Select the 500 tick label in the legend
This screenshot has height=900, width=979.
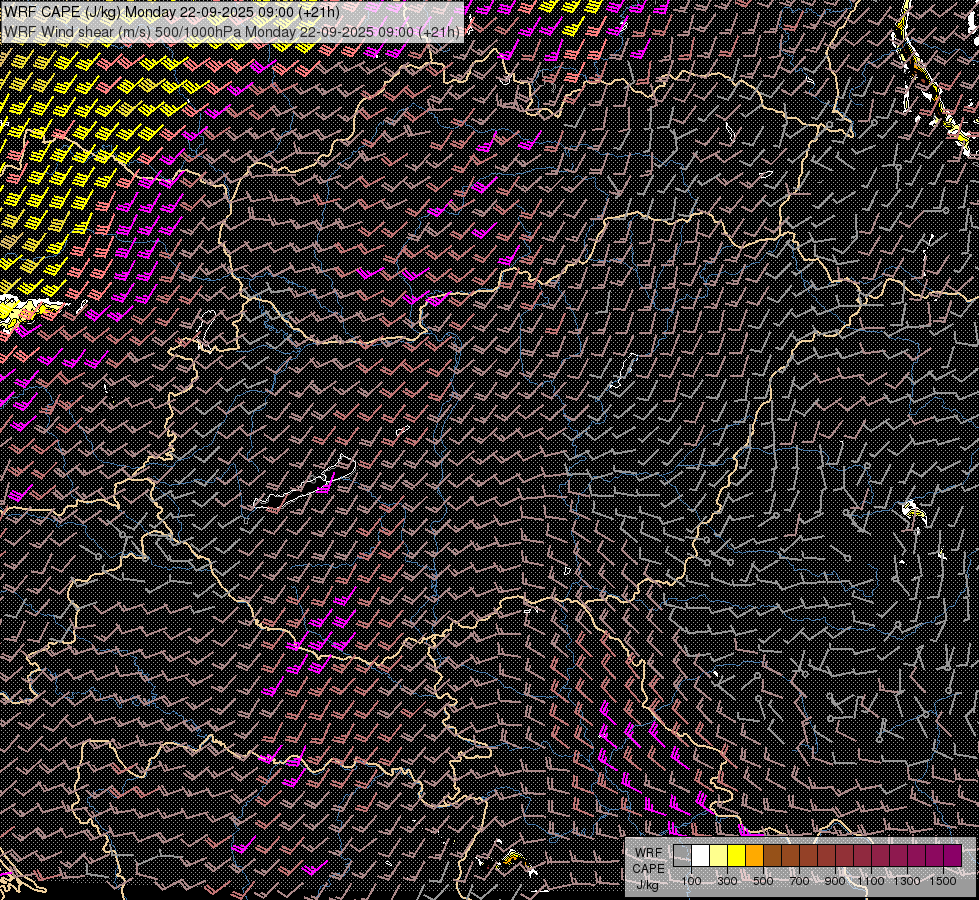763,881
